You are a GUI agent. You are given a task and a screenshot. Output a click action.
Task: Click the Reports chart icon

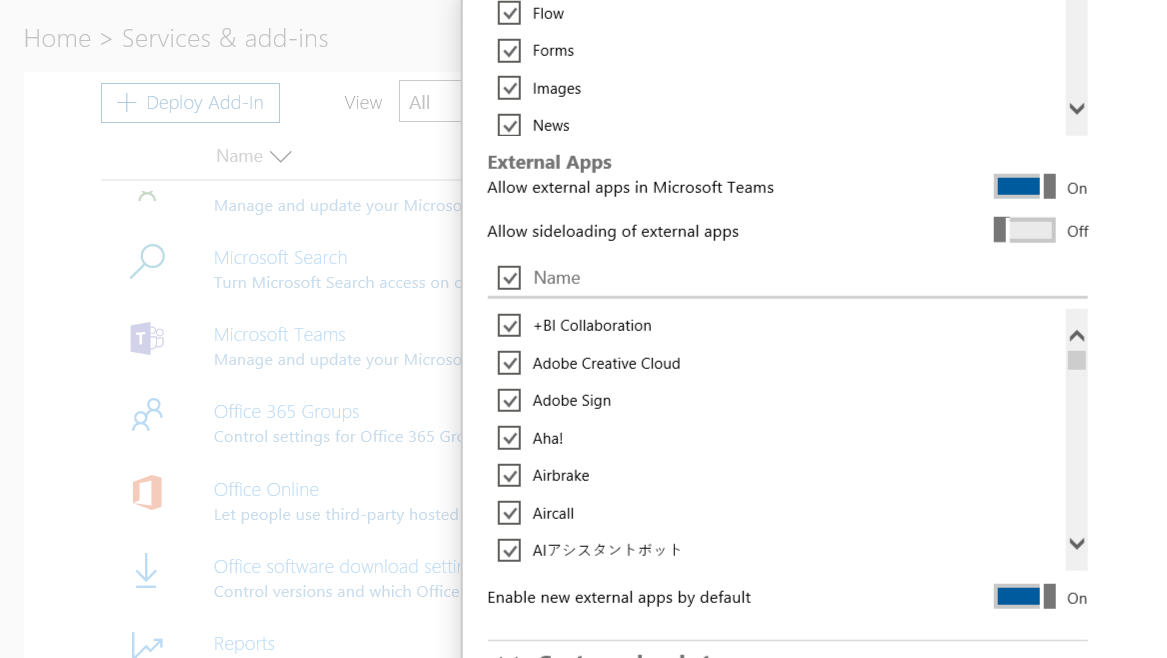pos(147,645)
